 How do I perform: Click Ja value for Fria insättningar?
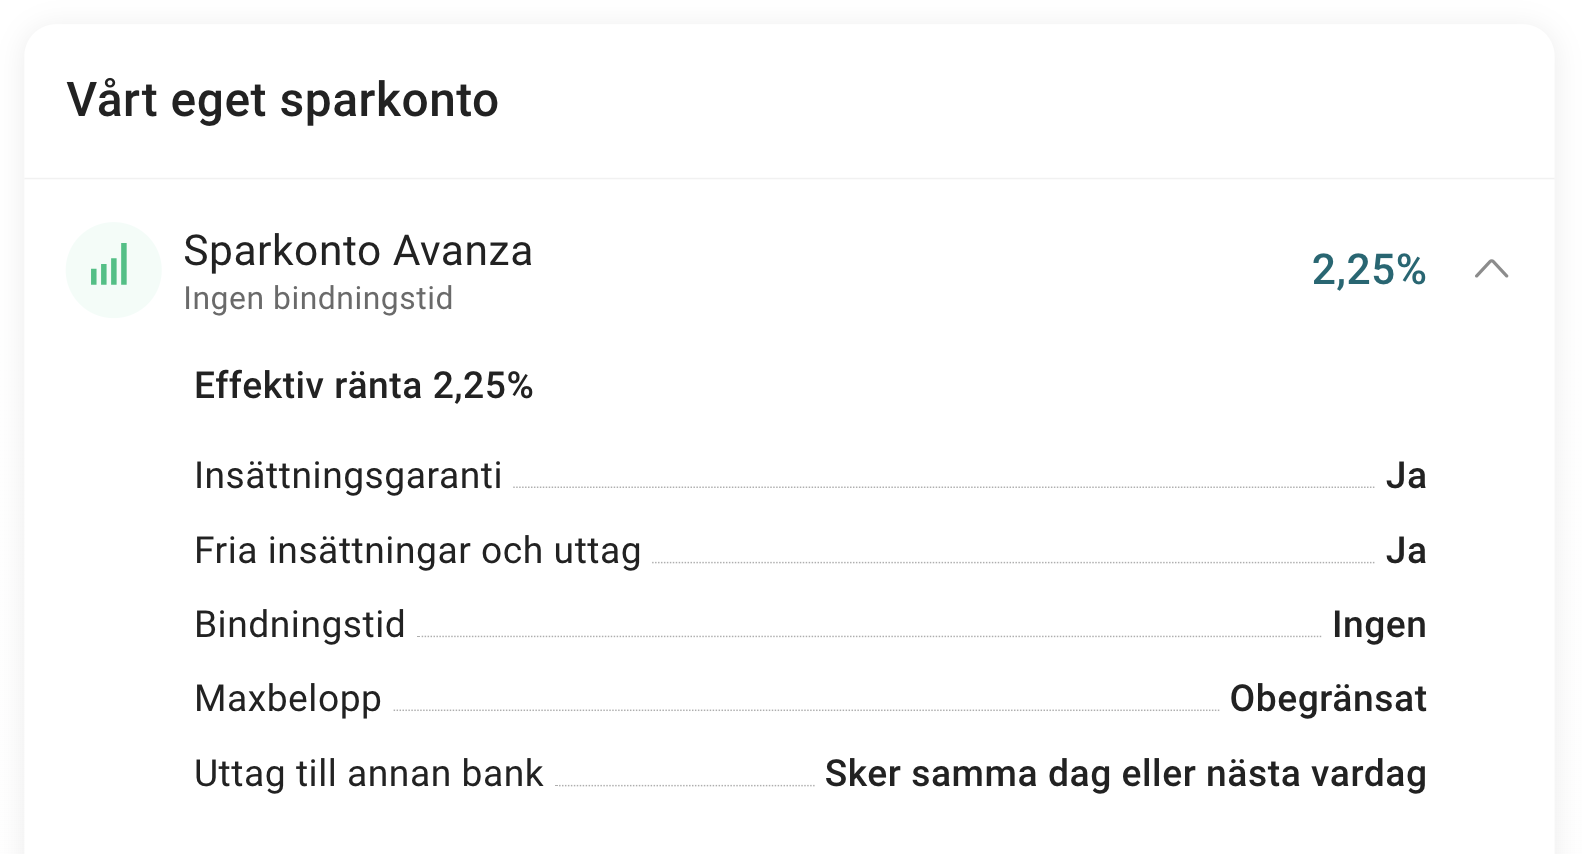(x=1406, y=551)
